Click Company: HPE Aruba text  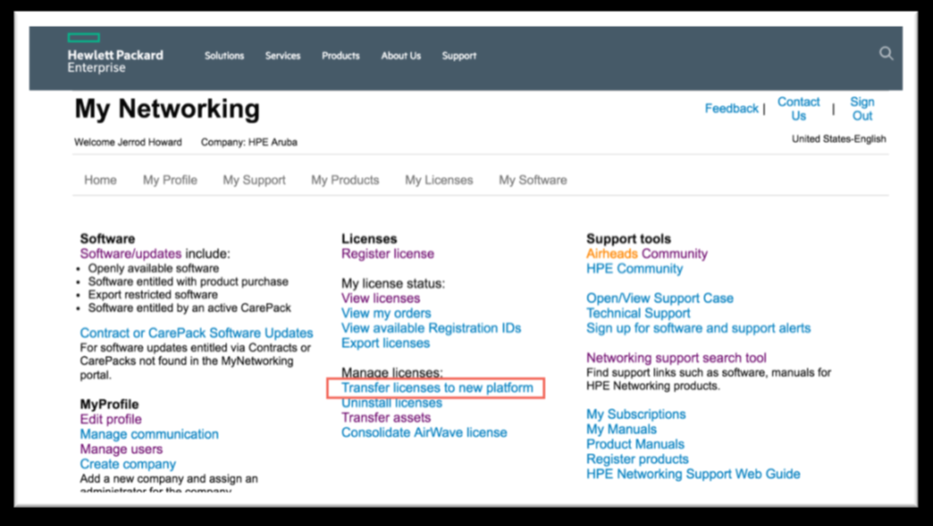coord(249,142)
